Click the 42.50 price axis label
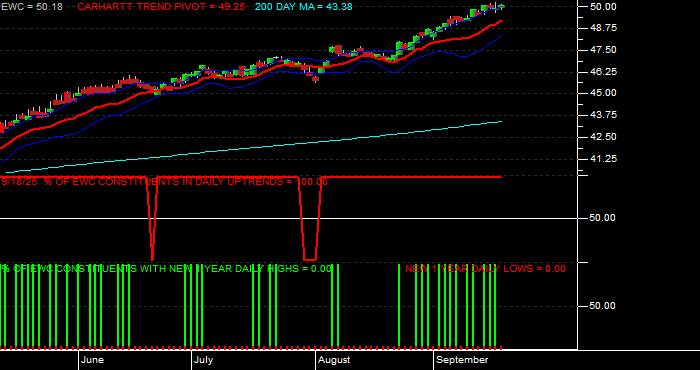The image size is (700, 370). point(603,137)
